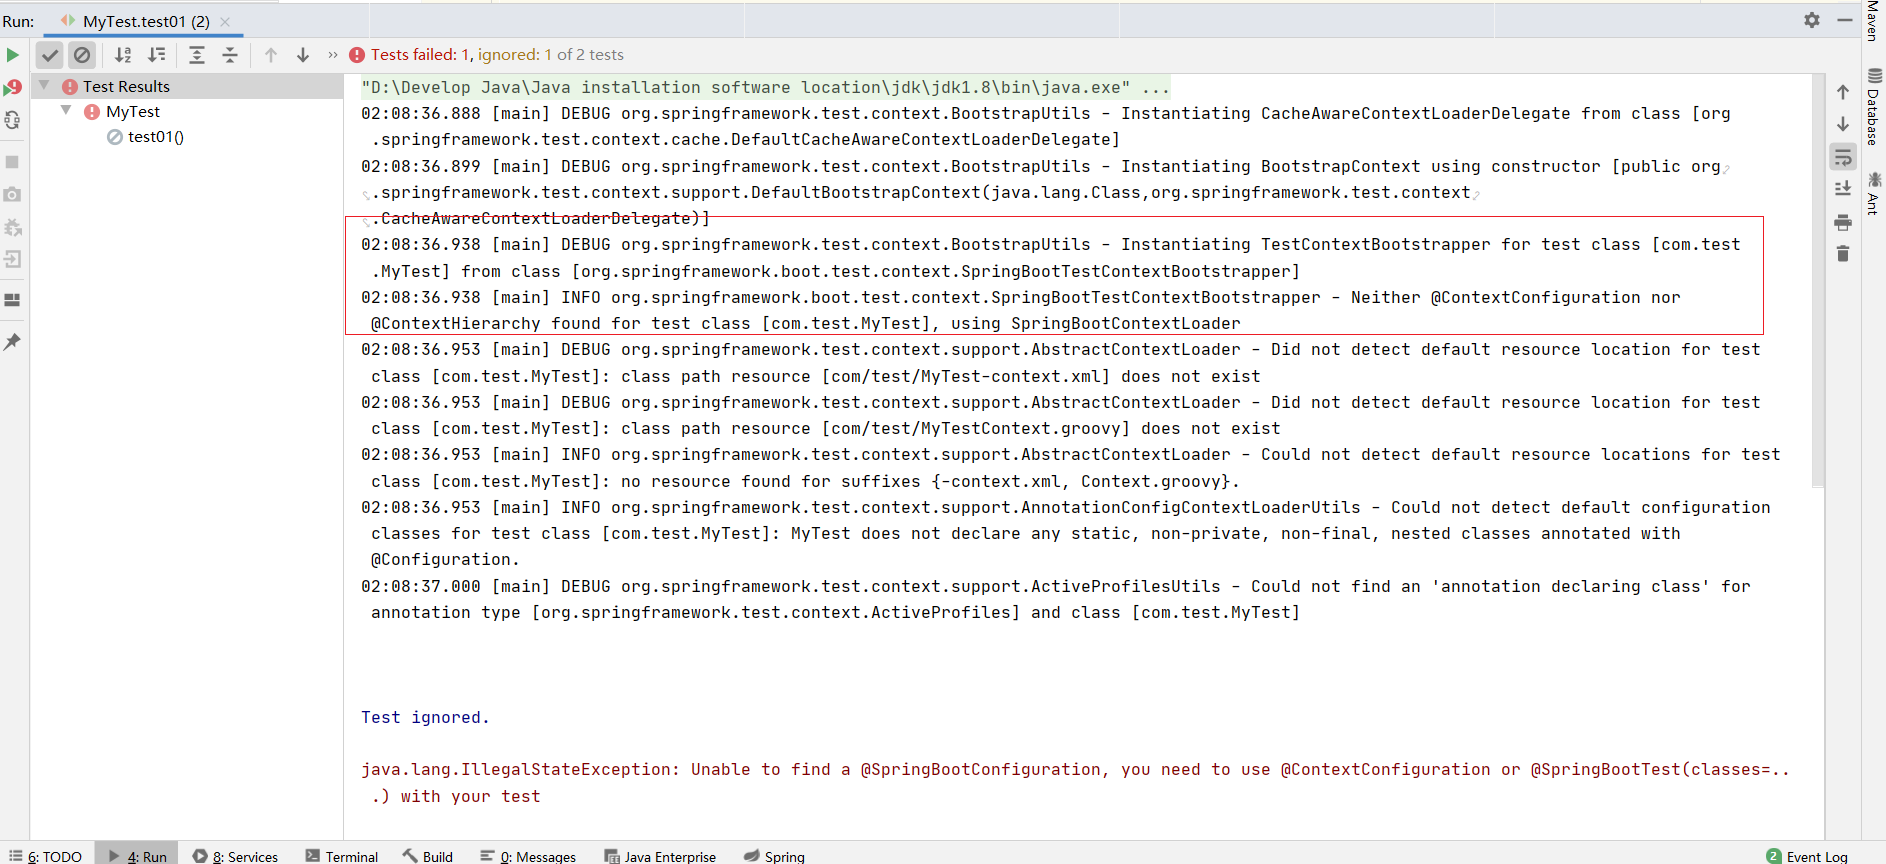Toggle Show Passed tests checkmark
1886x864 pixels.
[50, 55]
